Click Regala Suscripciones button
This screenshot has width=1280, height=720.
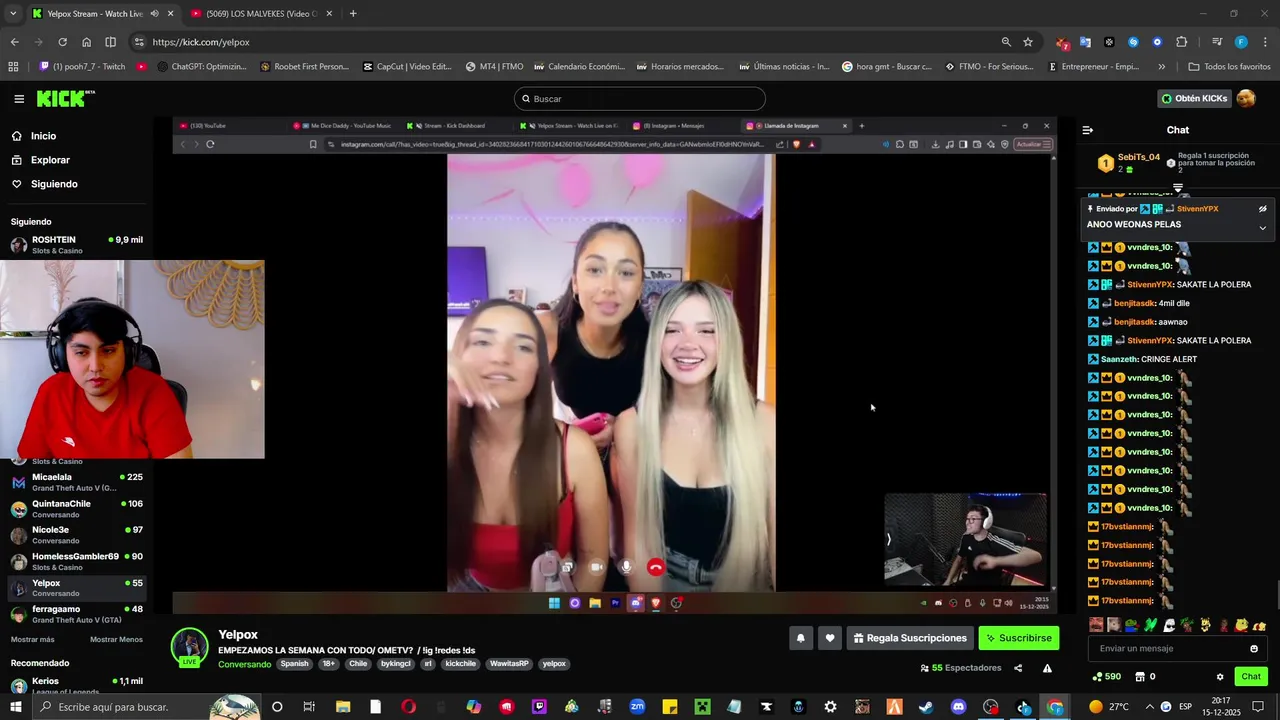tap(910, 638)
